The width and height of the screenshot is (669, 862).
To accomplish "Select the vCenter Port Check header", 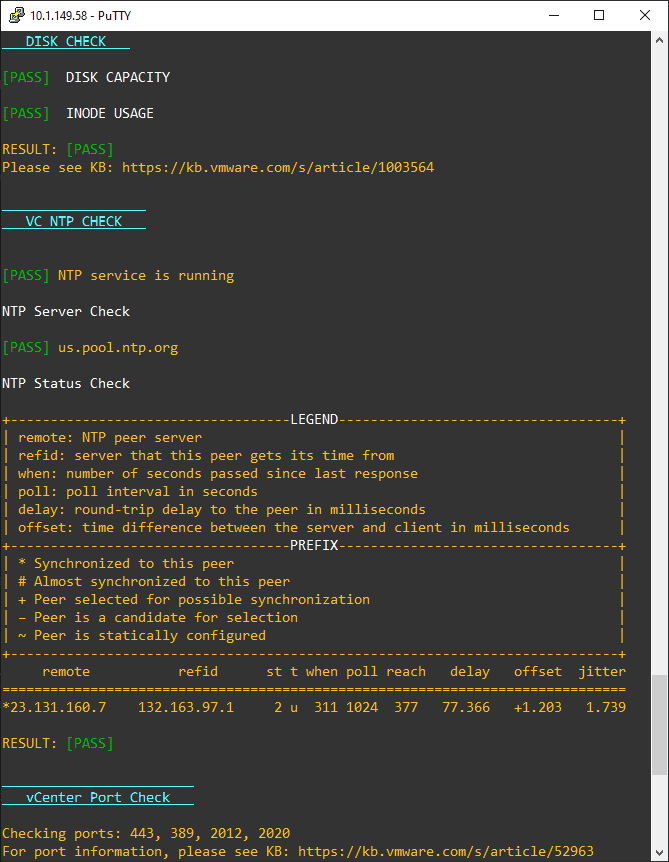I will 97,796.
